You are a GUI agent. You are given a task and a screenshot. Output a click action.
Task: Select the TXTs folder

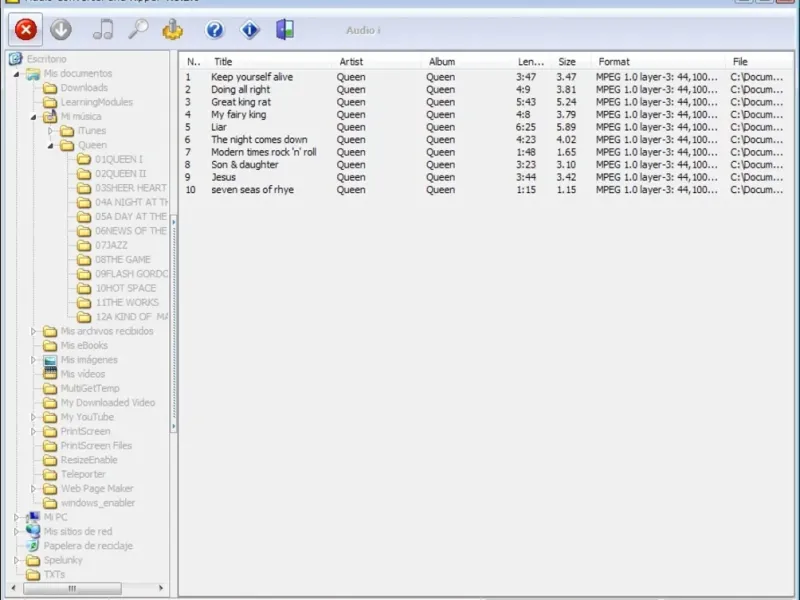click(x=46, y=574)
